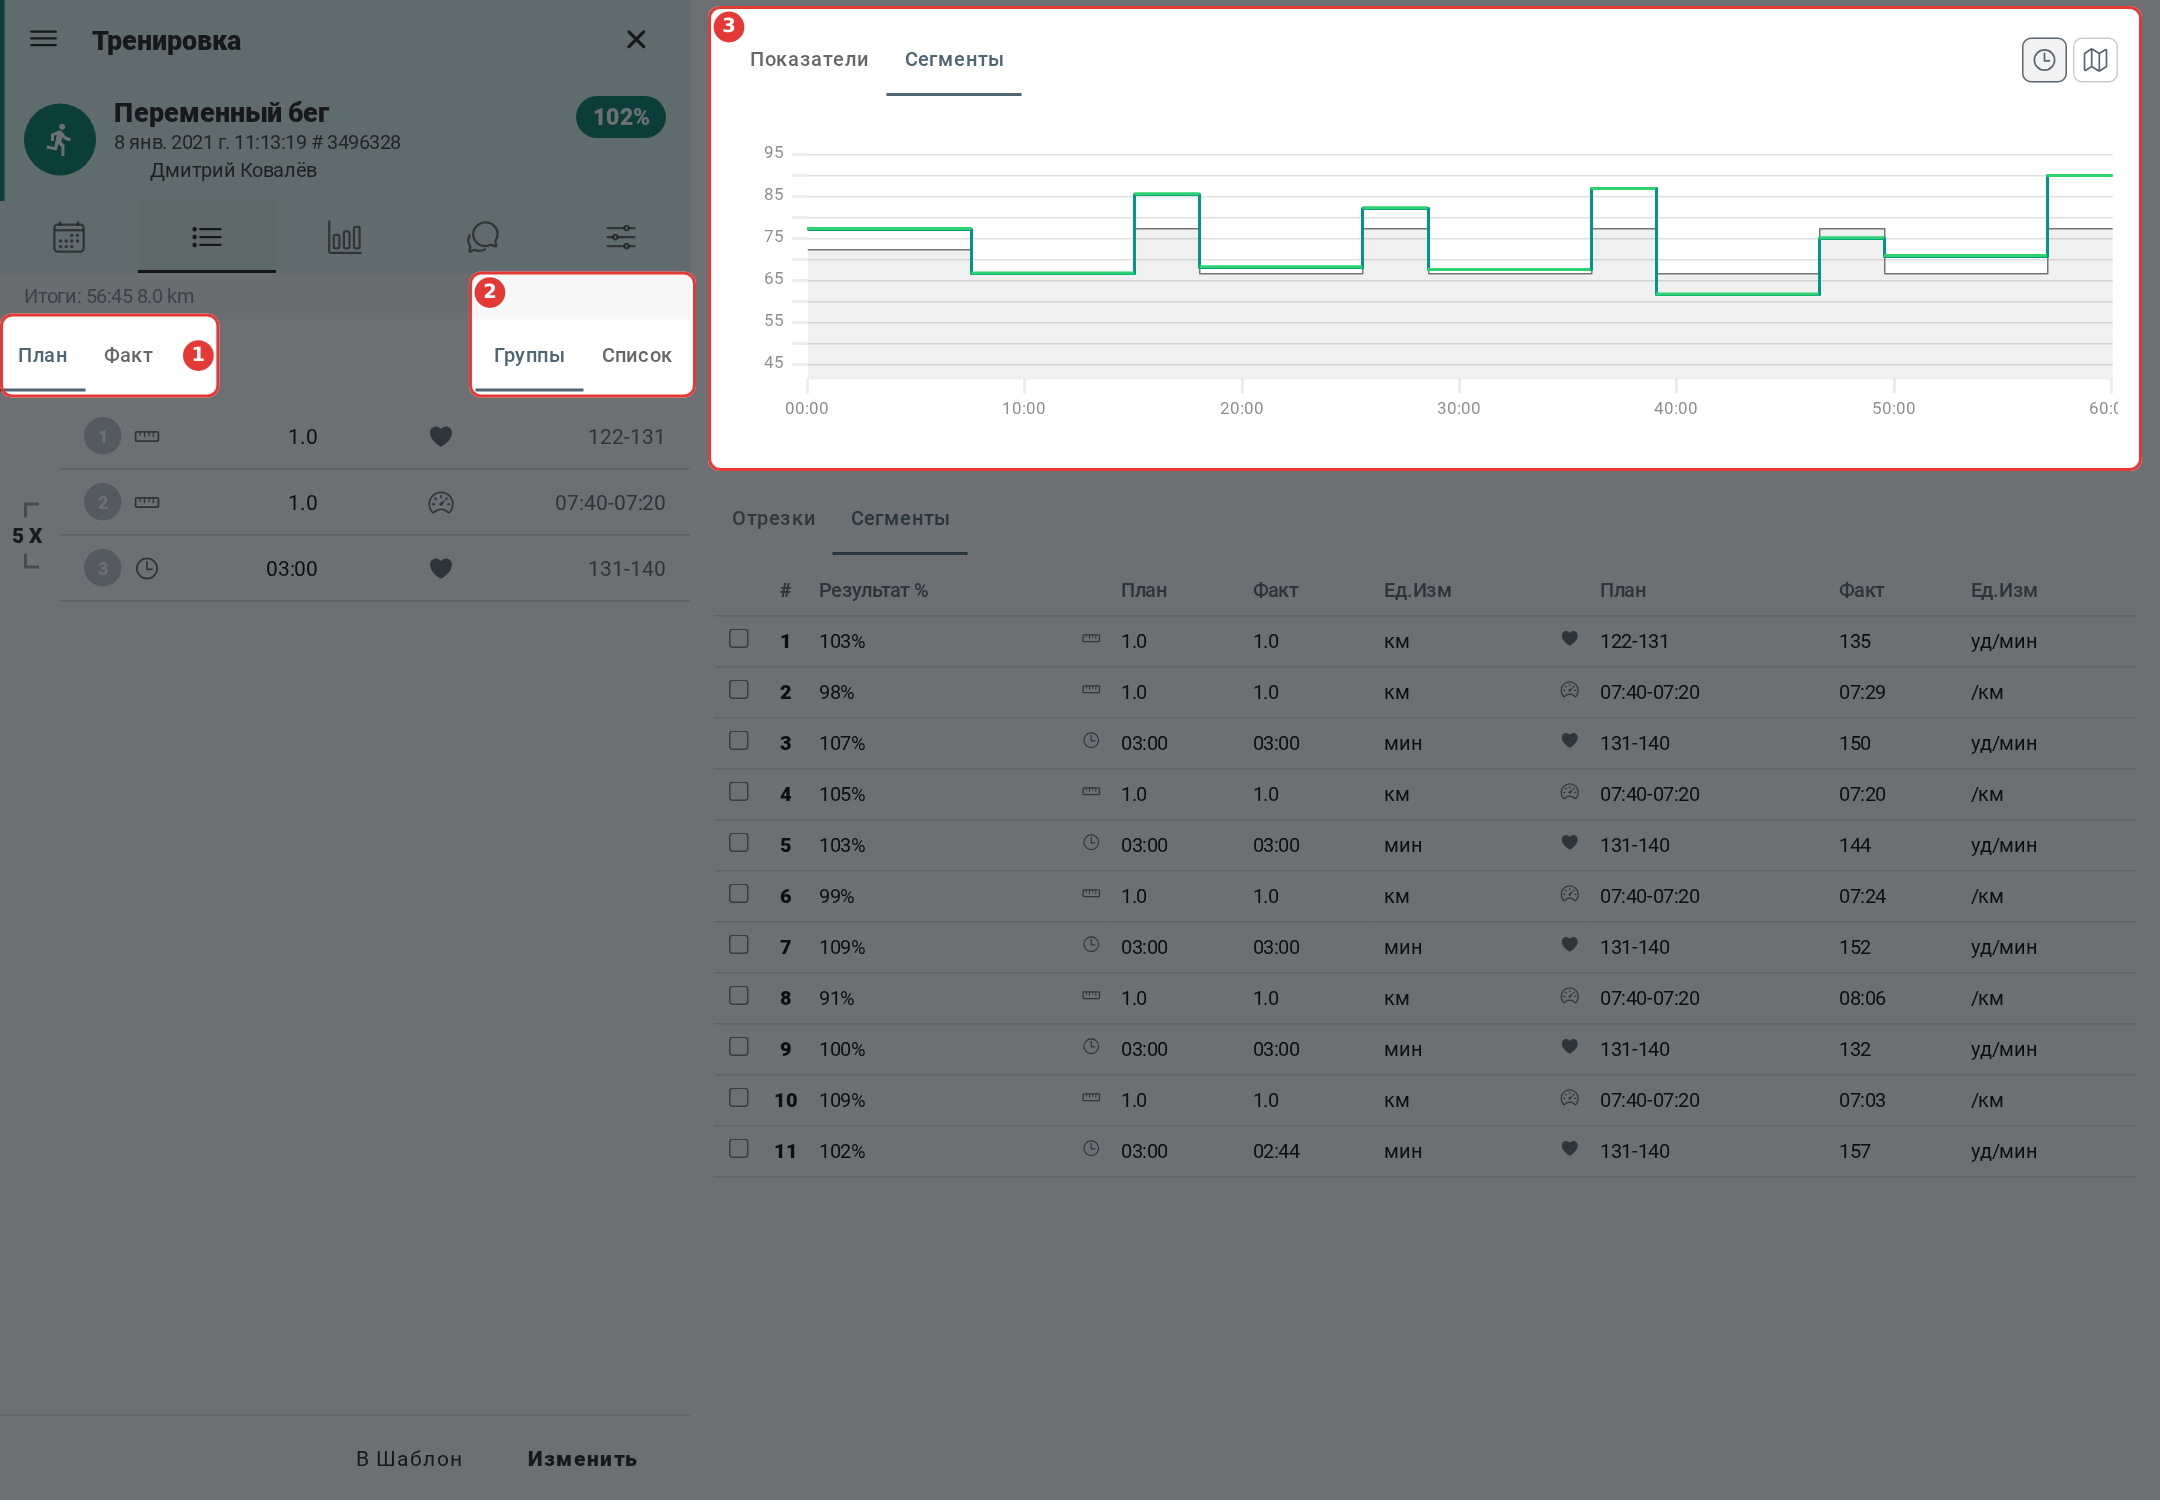This screenshot has width=2160, height=1500.
Task: Click ruler icon of plan step 1
Action: pyautogui.click(x=147, y=436)
